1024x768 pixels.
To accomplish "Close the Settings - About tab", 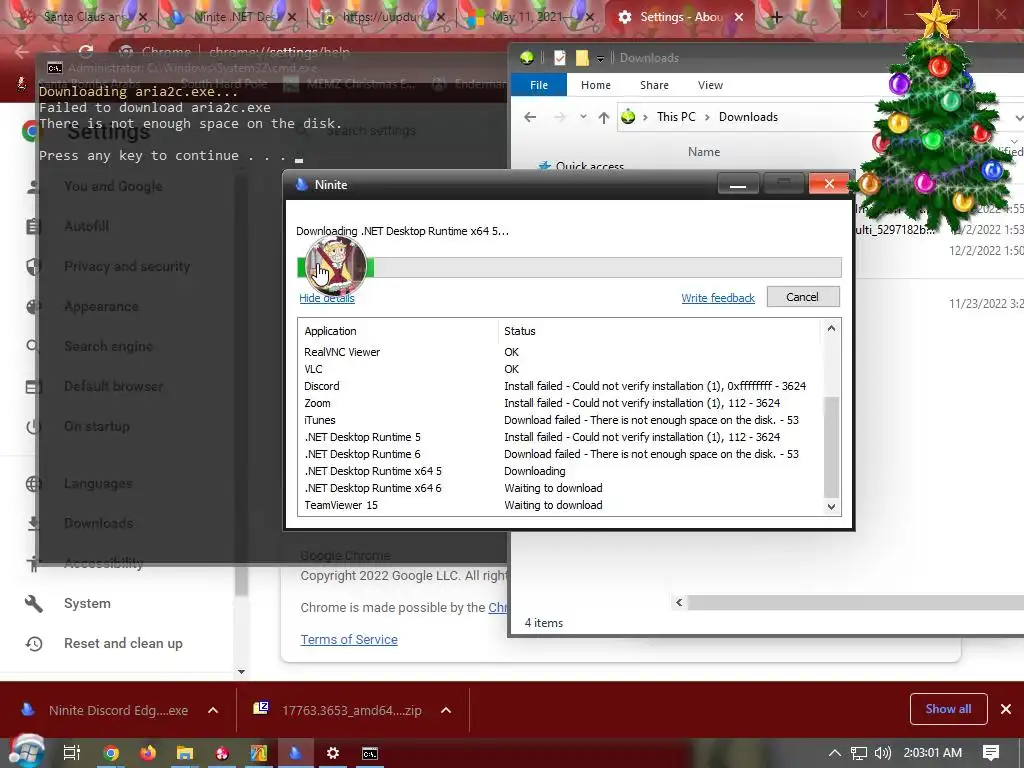I will coord(739,17).
